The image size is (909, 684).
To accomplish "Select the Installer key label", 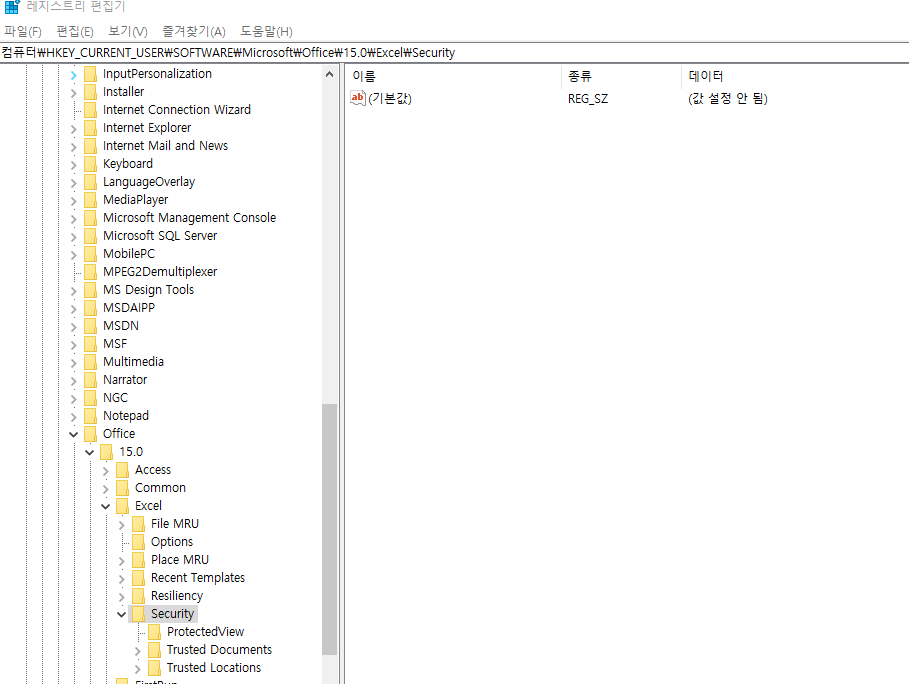I will click(x=123, y=92).
